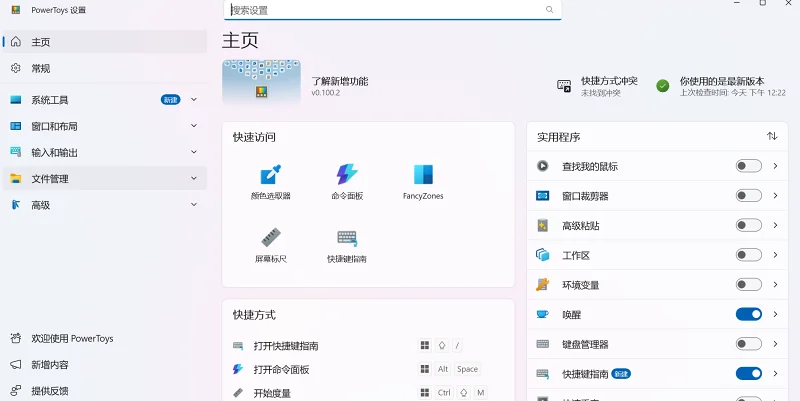Click the Space key badge
Screen dimensions: 800x401
[467, 369]
